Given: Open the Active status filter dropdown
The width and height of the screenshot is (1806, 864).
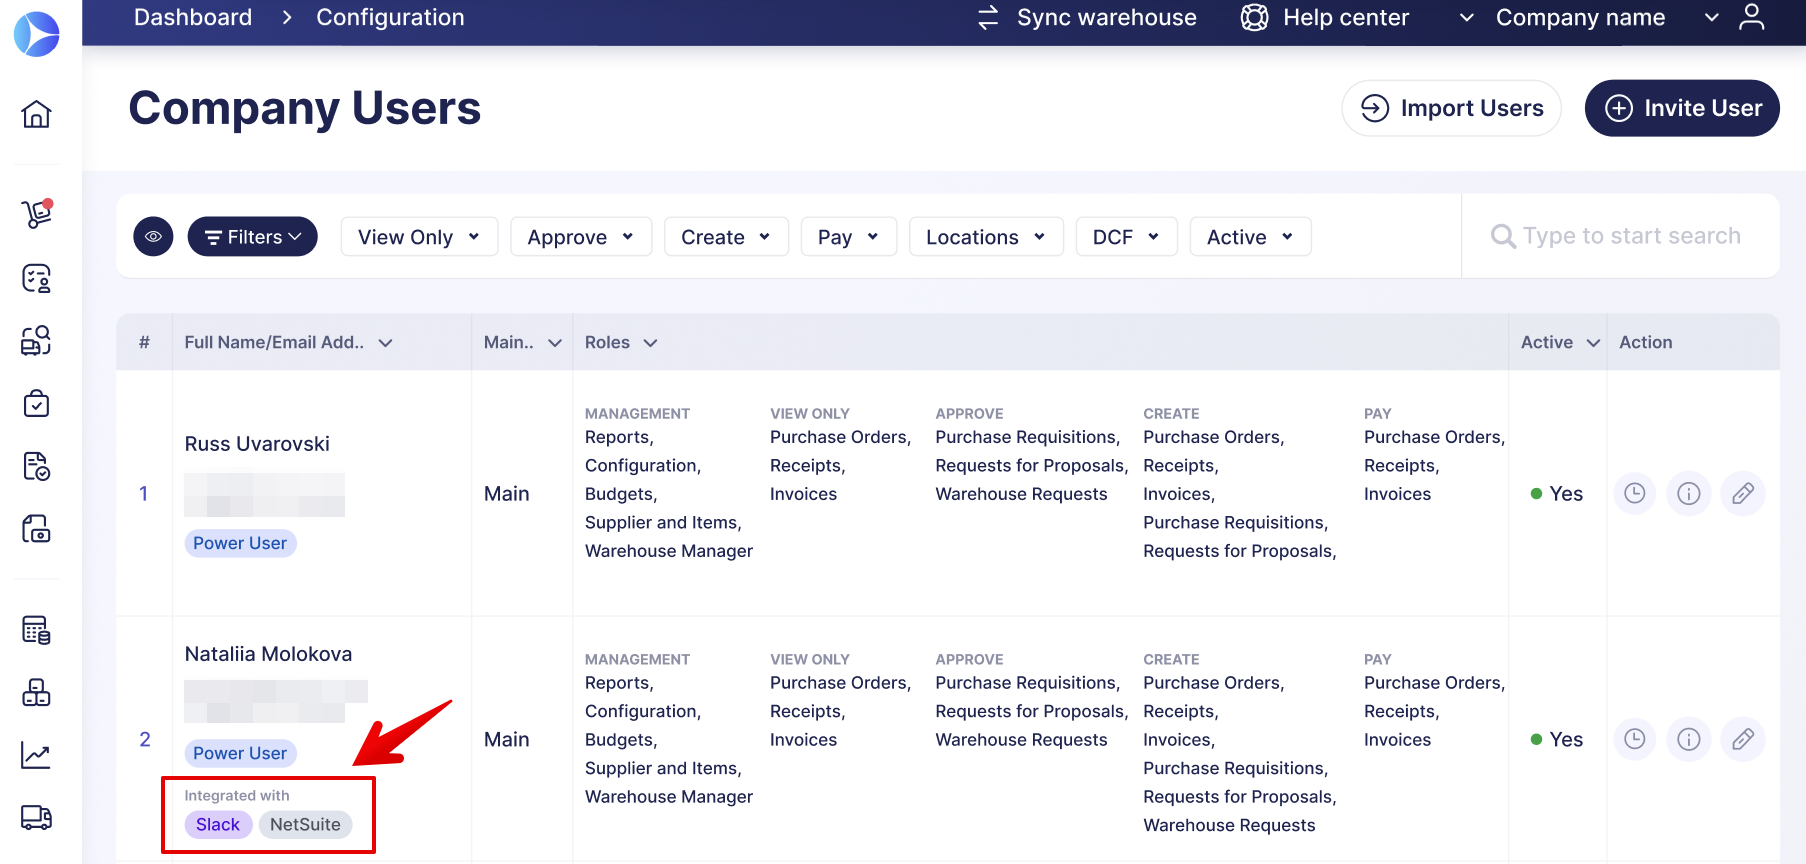Looking at the screenshot, I should coord(1249,237).
